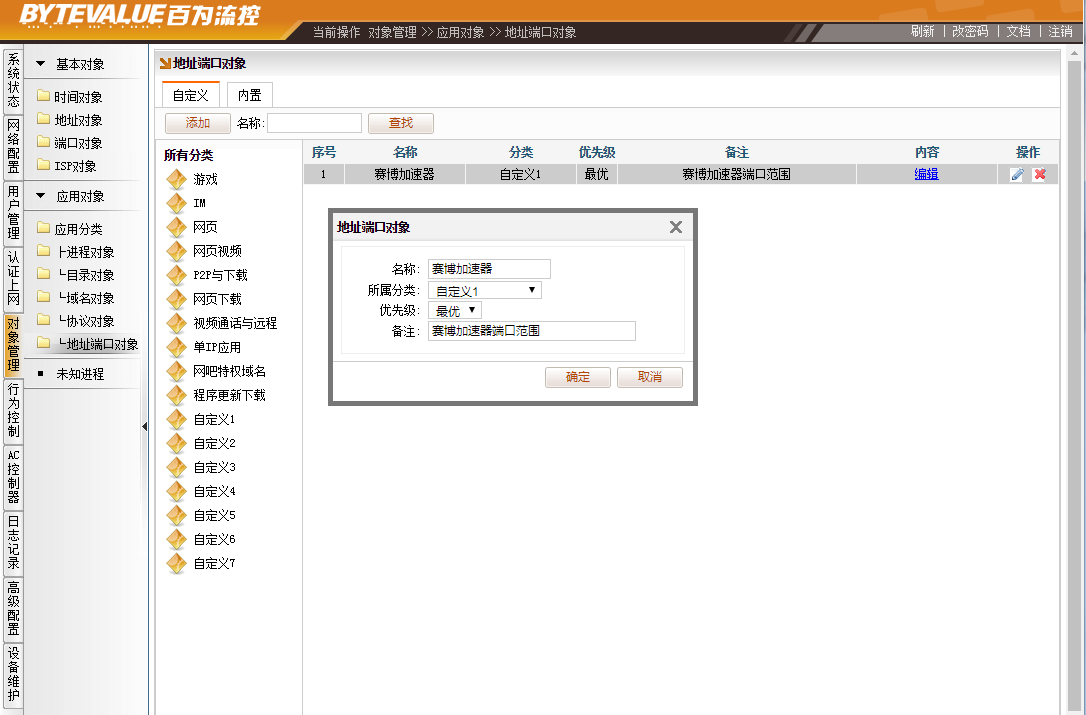Click the P2P与下载 category icon
1086x715 pixels.
[177, 276]
